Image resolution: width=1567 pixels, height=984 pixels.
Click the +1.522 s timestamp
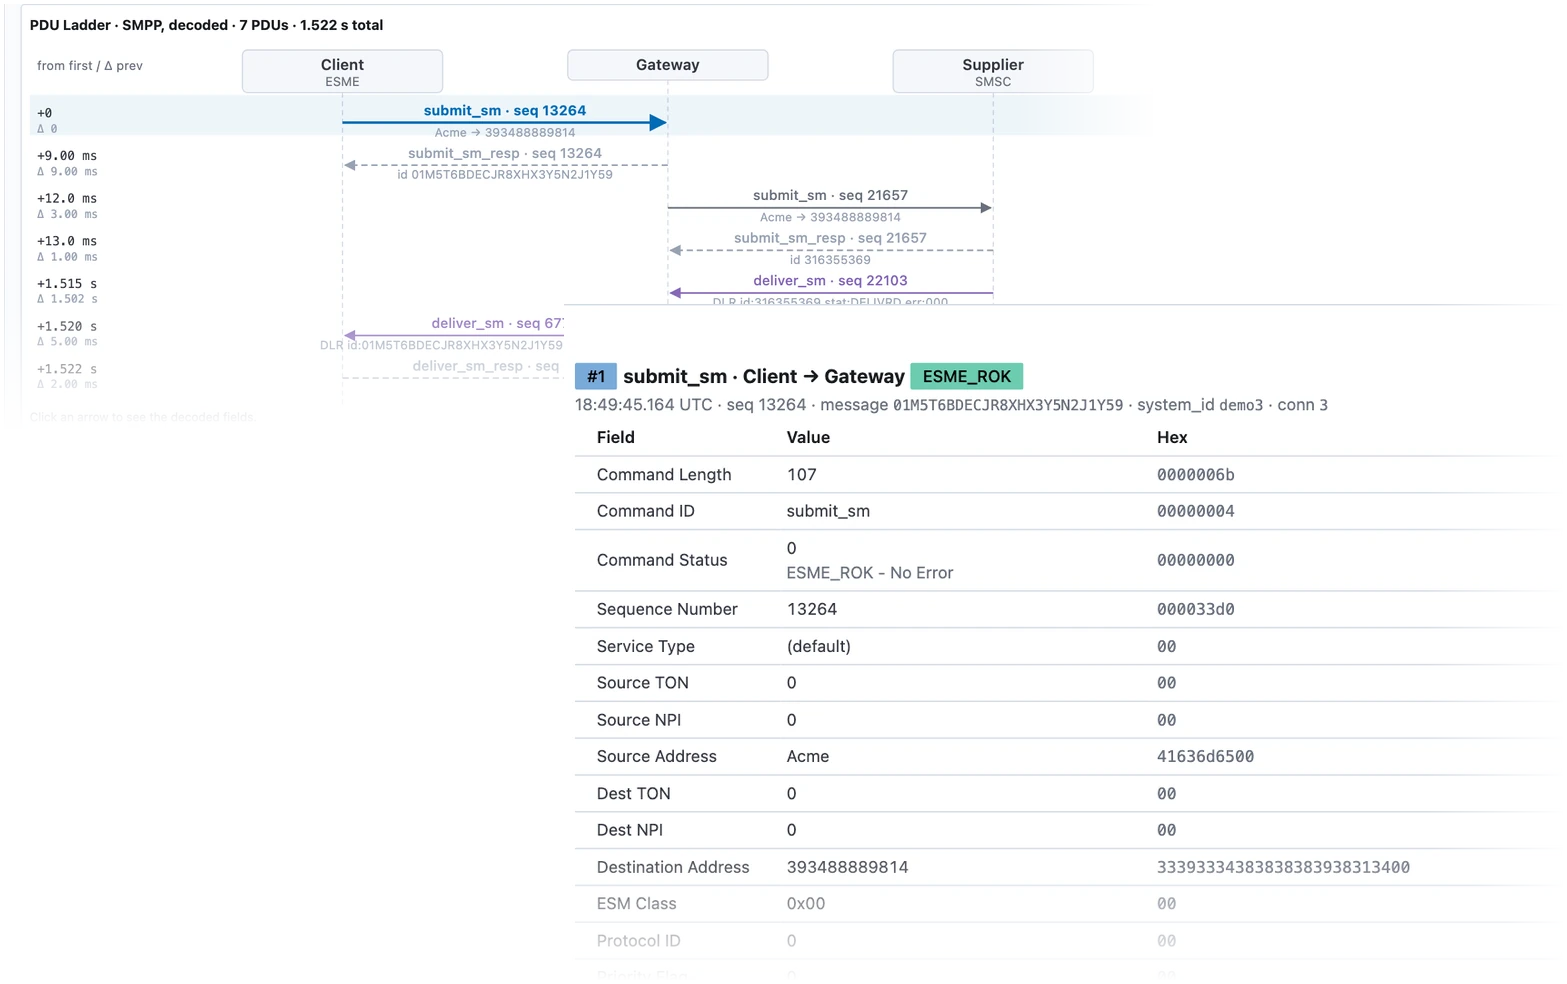[67, 369]
